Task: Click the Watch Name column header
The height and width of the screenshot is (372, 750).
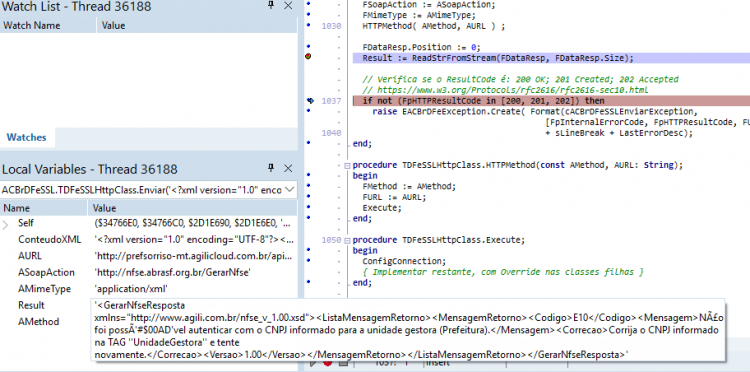Action: click(x=48, y=25)
